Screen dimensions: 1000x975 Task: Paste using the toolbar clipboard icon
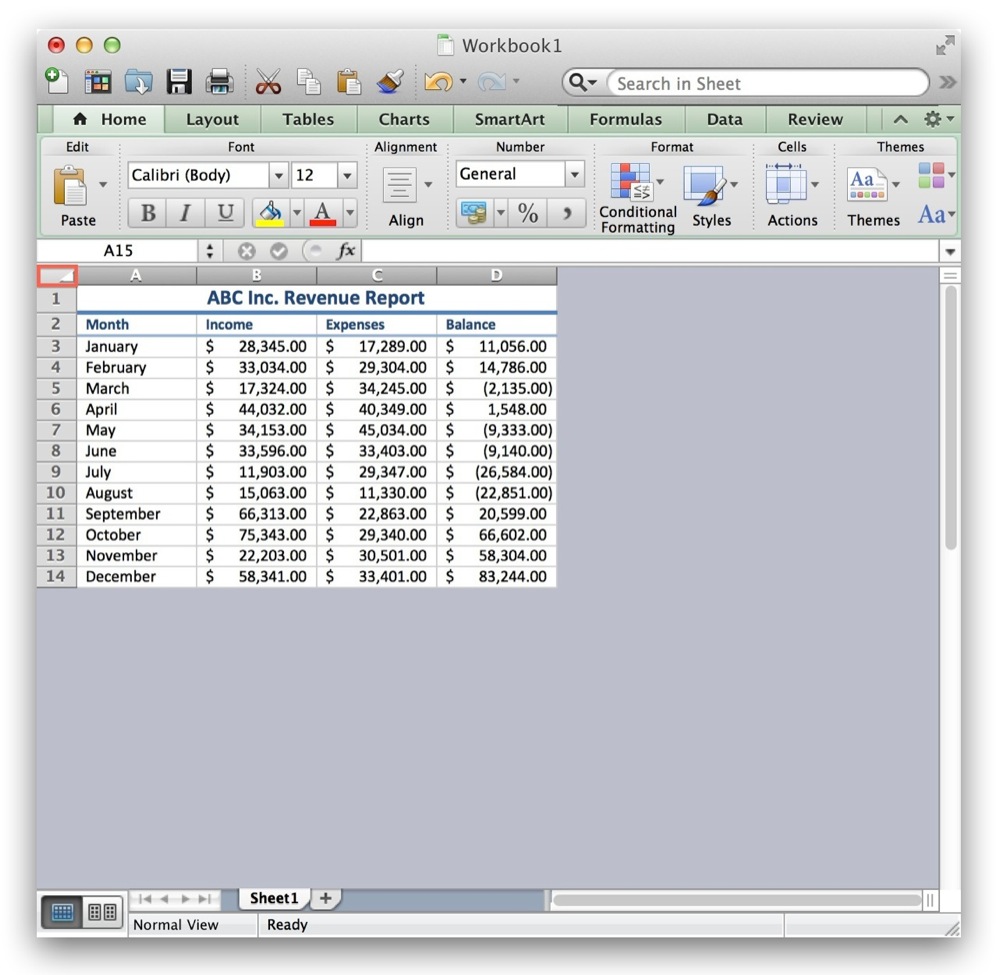349,82
